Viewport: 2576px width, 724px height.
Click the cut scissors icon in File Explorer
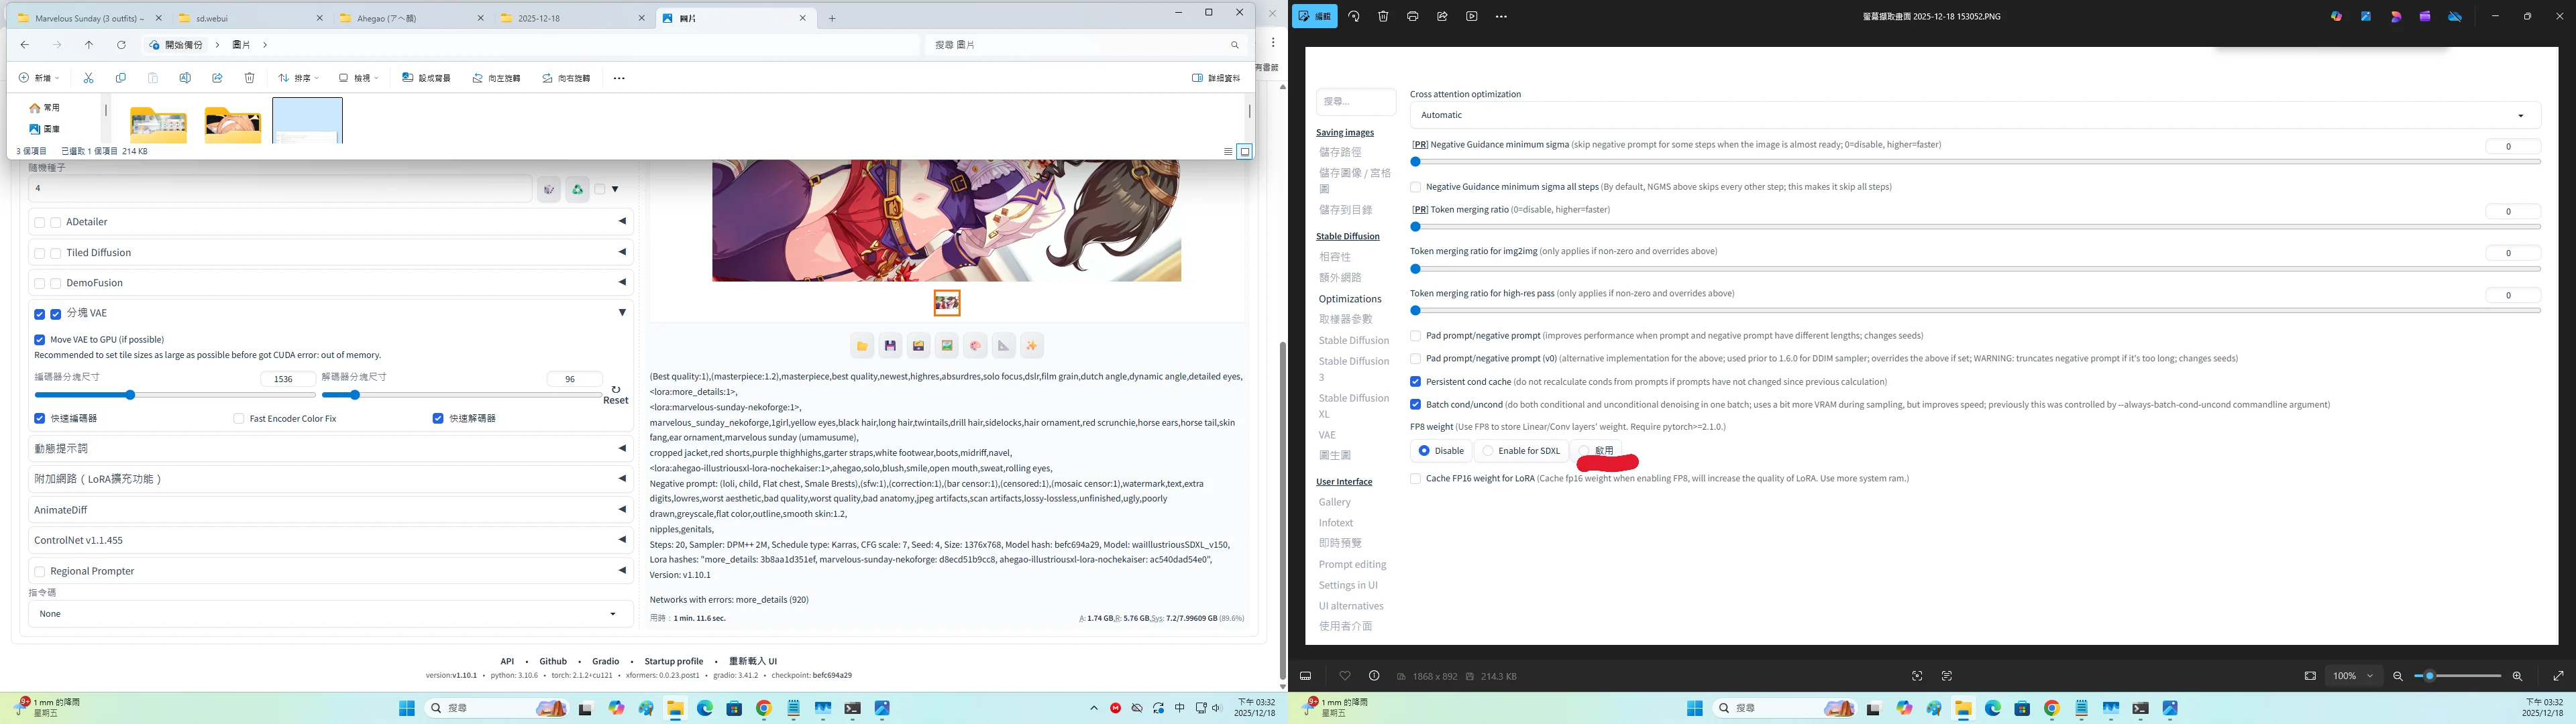coord(89,78)
